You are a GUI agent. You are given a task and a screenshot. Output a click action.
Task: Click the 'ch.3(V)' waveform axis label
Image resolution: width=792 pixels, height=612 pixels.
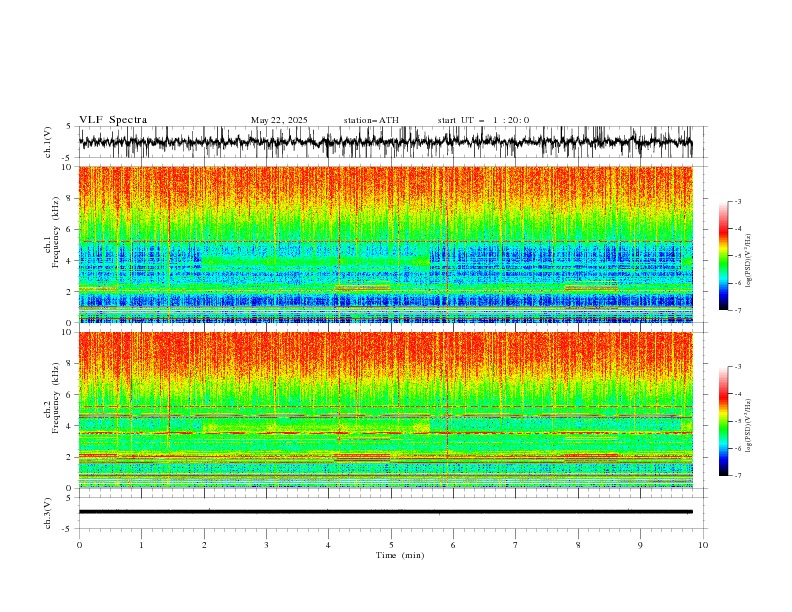pyautogui.click(x=48, y=514)
